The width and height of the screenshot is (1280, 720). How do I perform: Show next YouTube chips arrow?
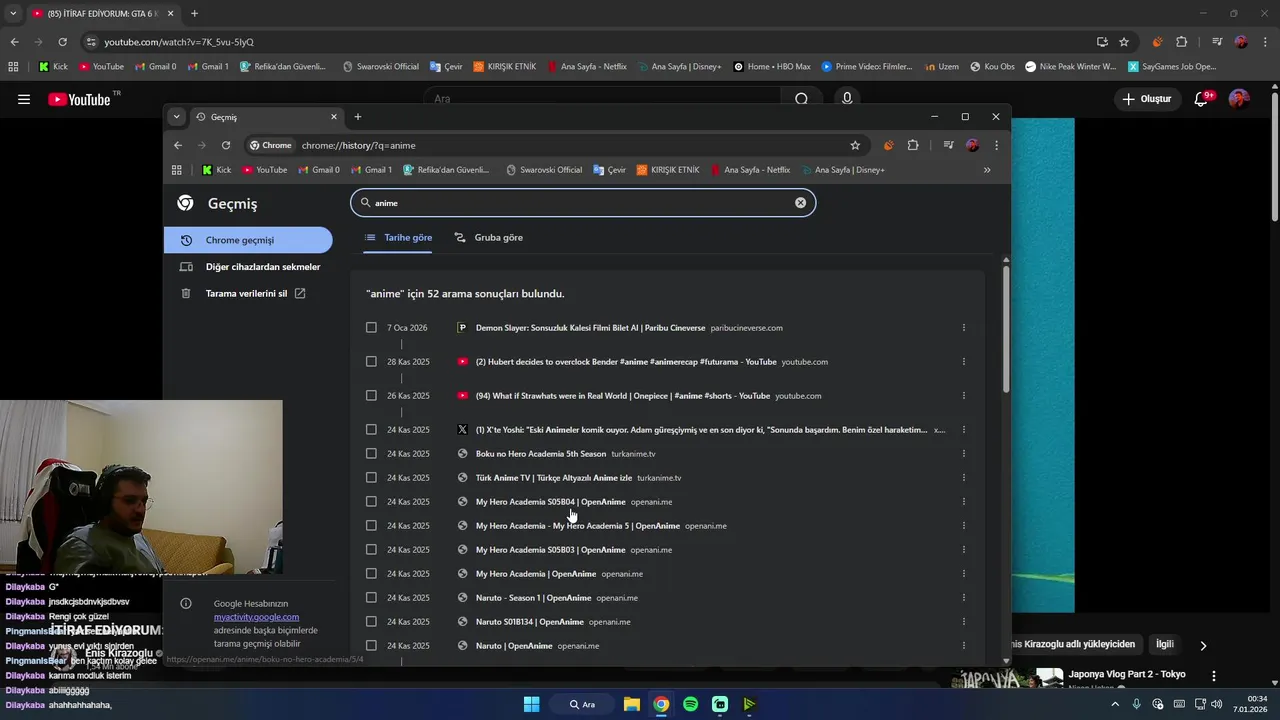(1203, 645)
